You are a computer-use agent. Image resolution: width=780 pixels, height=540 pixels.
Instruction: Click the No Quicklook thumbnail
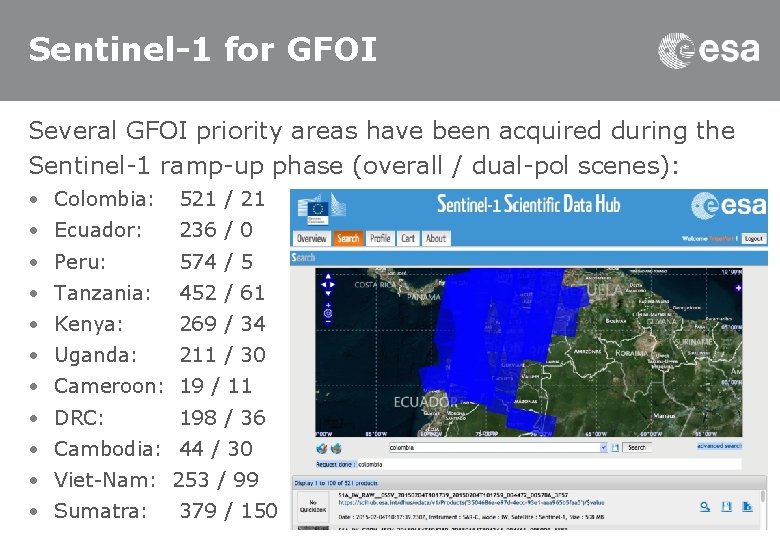(313, 506)
